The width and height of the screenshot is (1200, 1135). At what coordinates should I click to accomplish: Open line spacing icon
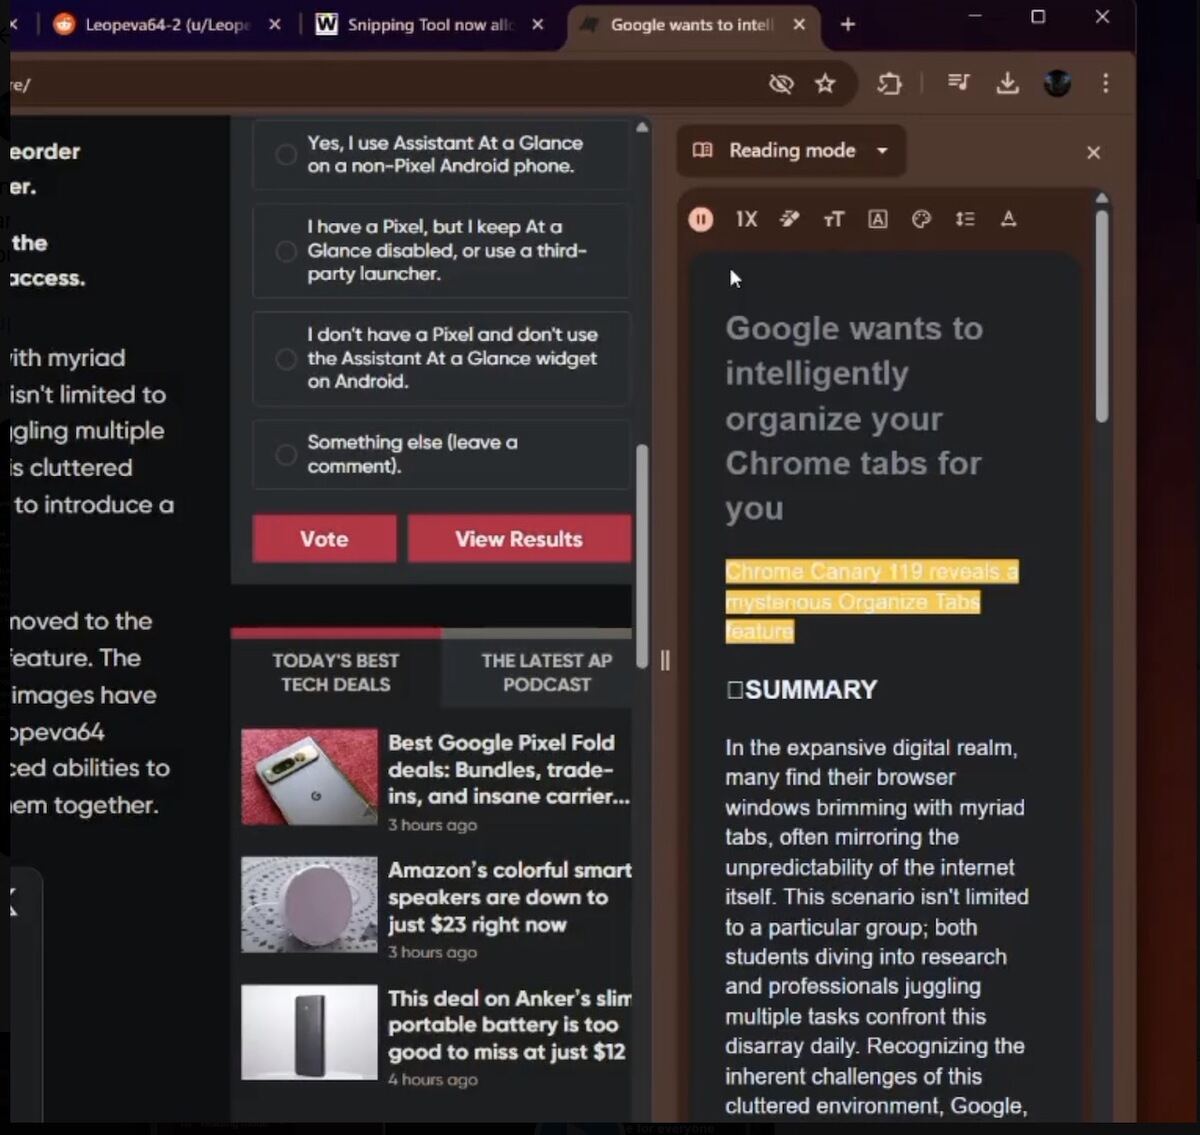tap(965, 219)
